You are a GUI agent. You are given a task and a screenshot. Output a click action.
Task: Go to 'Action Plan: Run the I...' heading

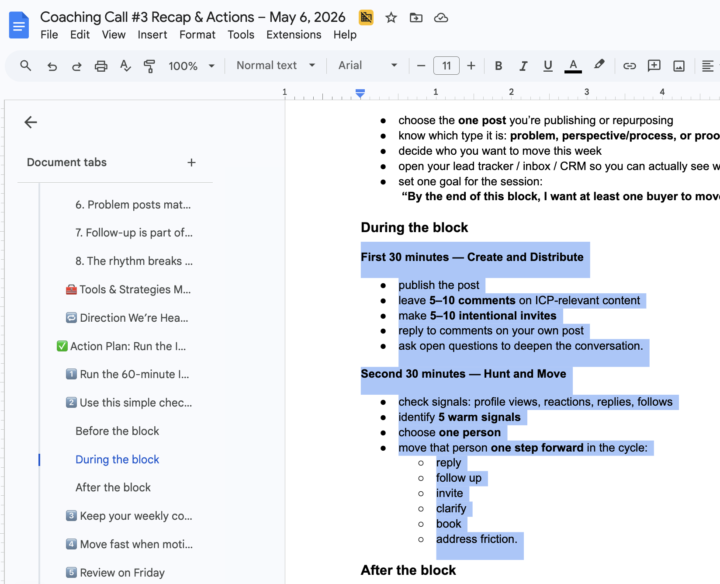point(121,347)
